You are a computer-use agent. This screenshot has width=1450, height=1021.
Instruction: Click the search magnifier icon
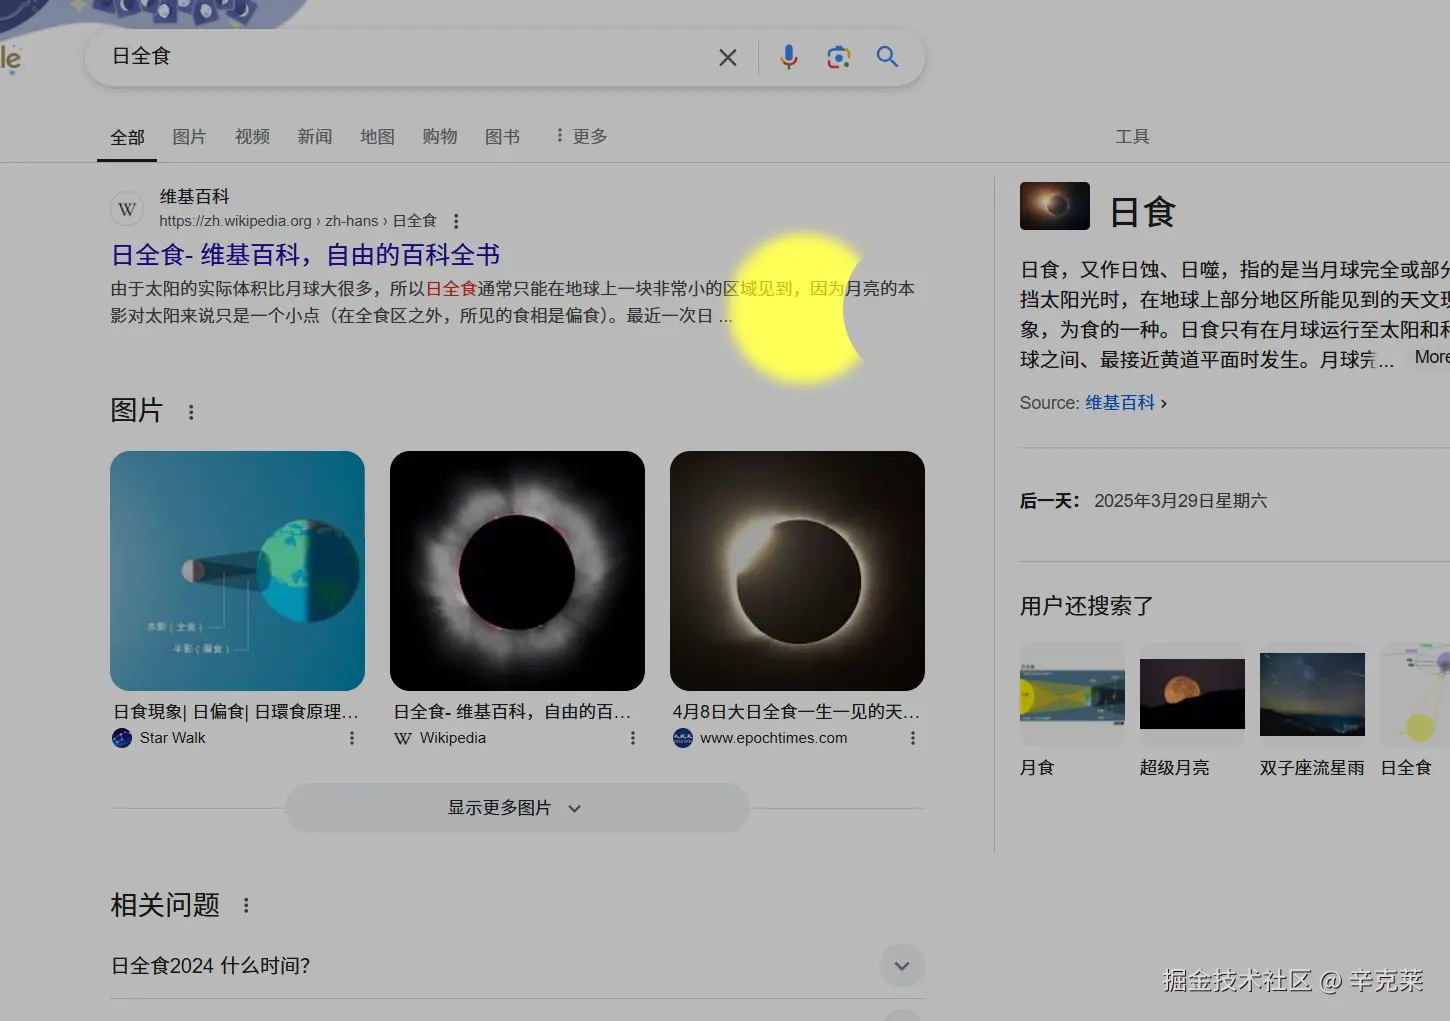[887, 57]
